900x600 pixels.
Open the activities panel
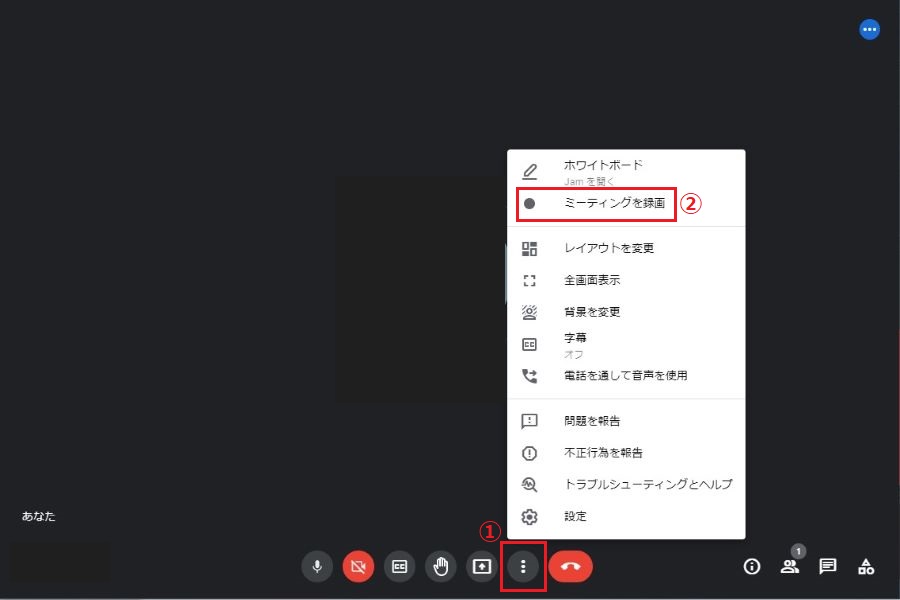(866, 566)
